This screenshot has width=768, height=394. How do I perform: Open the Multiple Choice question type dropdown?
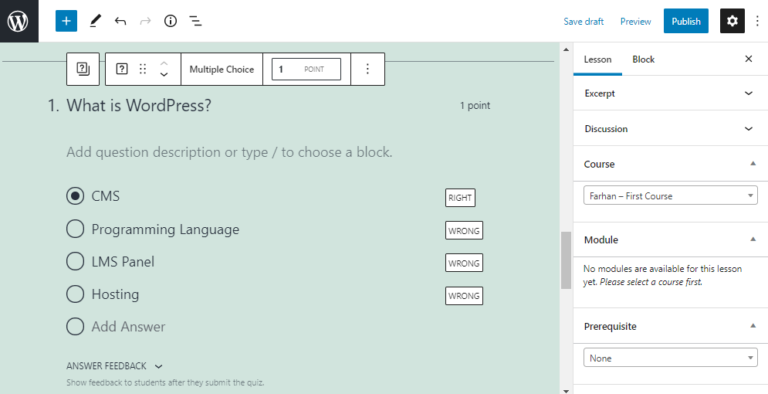pos(222,69)
